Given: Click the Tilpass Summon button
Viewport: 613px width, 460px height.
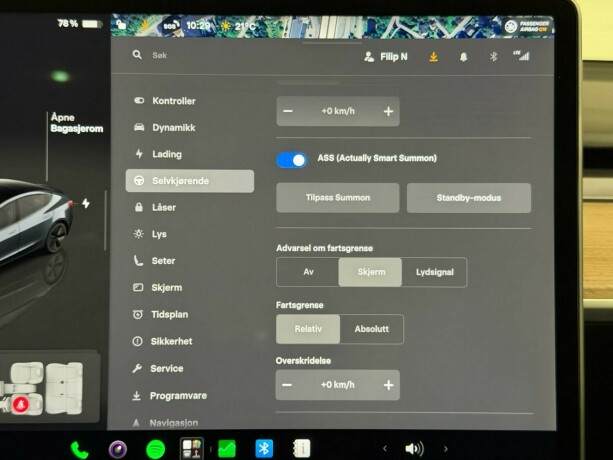Looking at the screenshot, I should 338,198.
